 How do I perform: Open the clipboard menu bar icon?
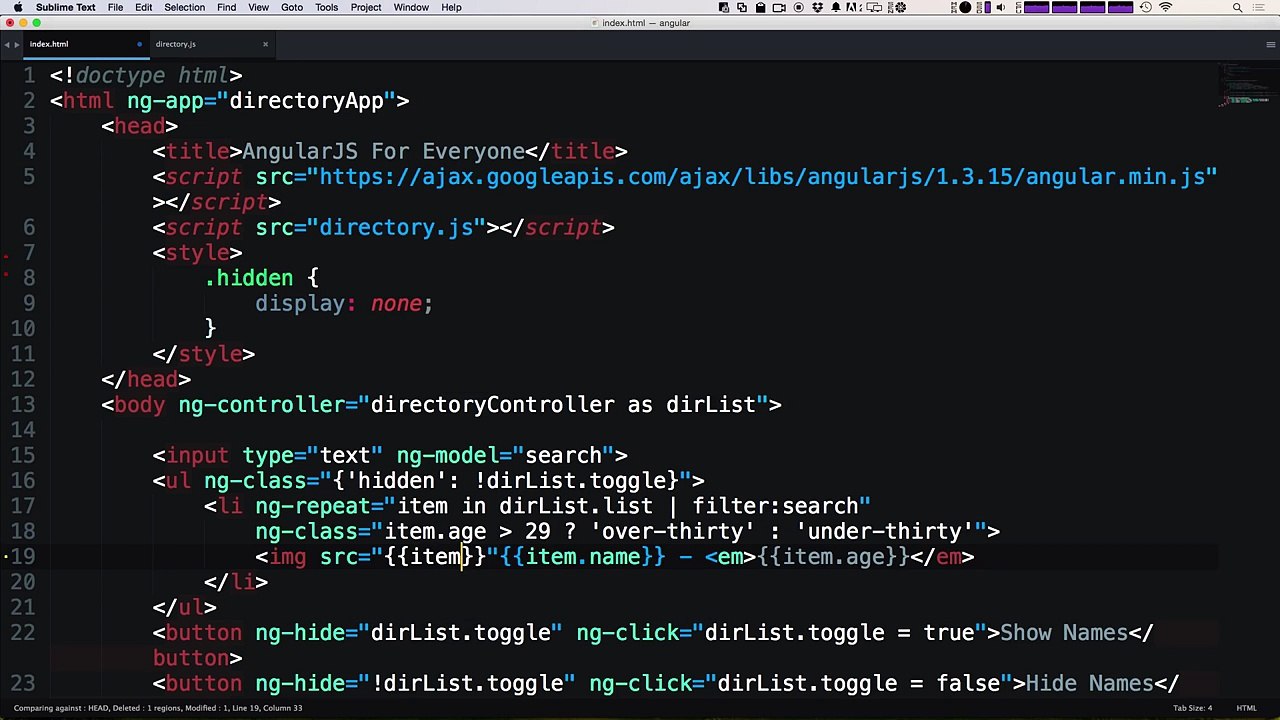pyautogui.click(x=761, y=7)
